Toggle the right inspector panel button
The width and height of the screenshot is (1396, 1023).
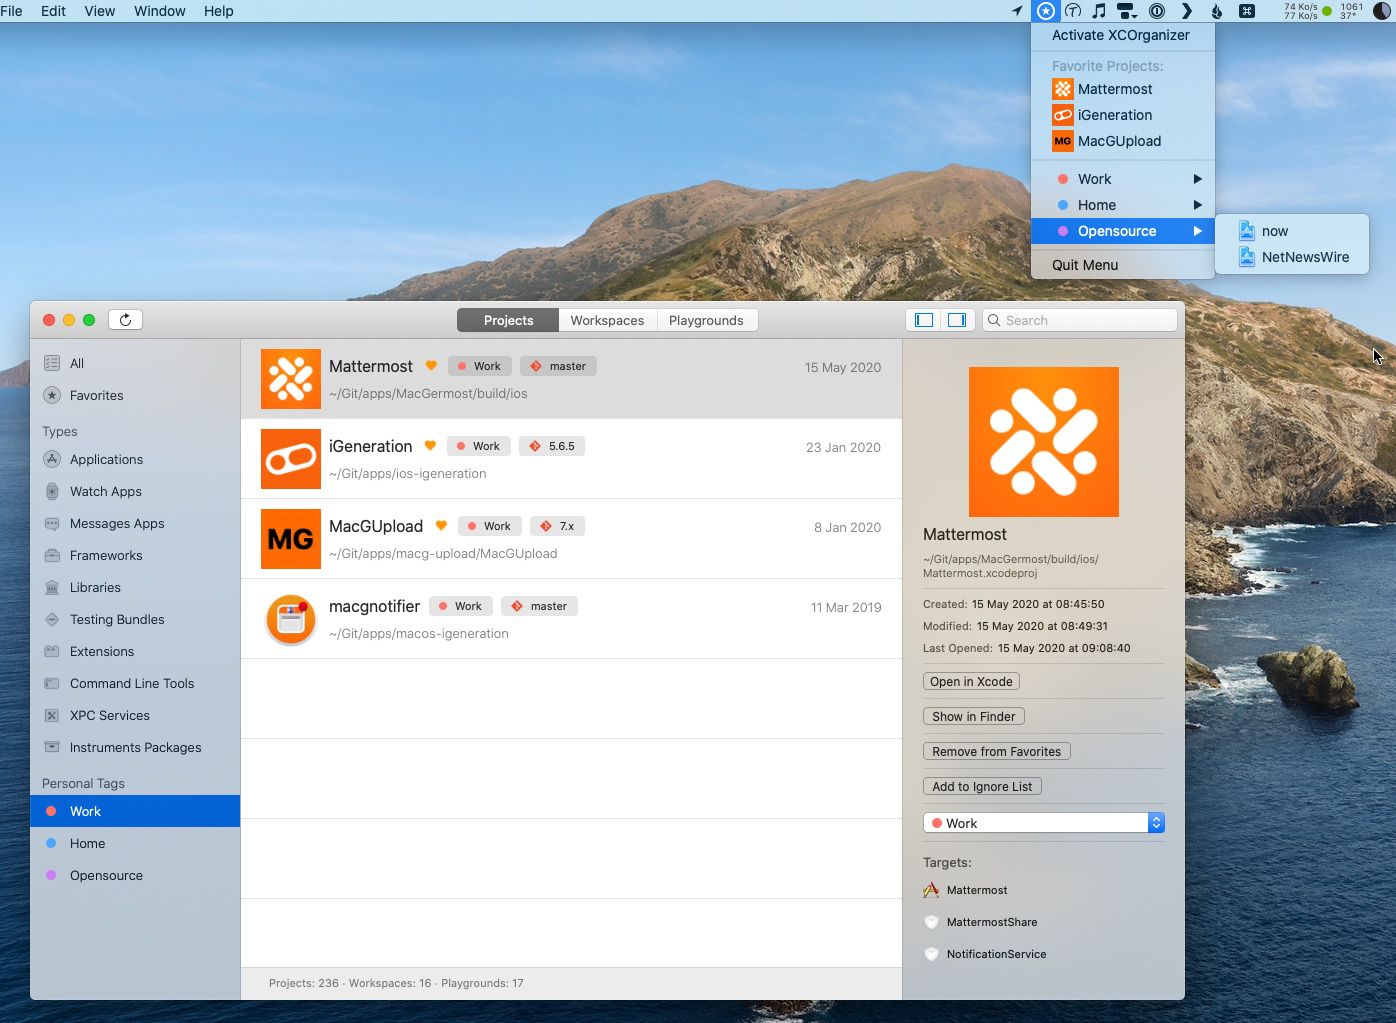[x=957, y=320]
